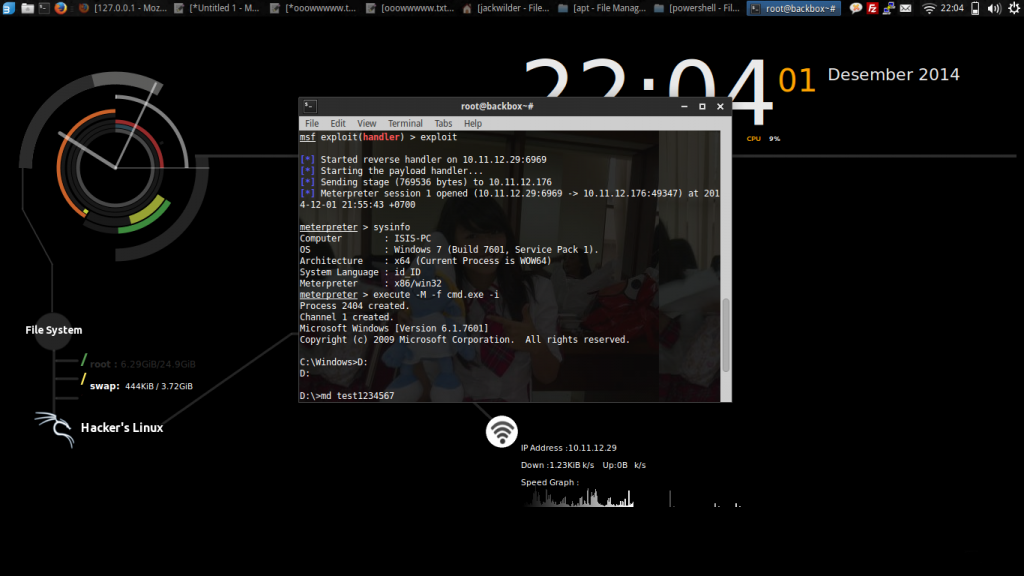1024x576 pixels.
Task: Click the 'Sending stage (769536 bytes)' line
Action: point(426,182)
